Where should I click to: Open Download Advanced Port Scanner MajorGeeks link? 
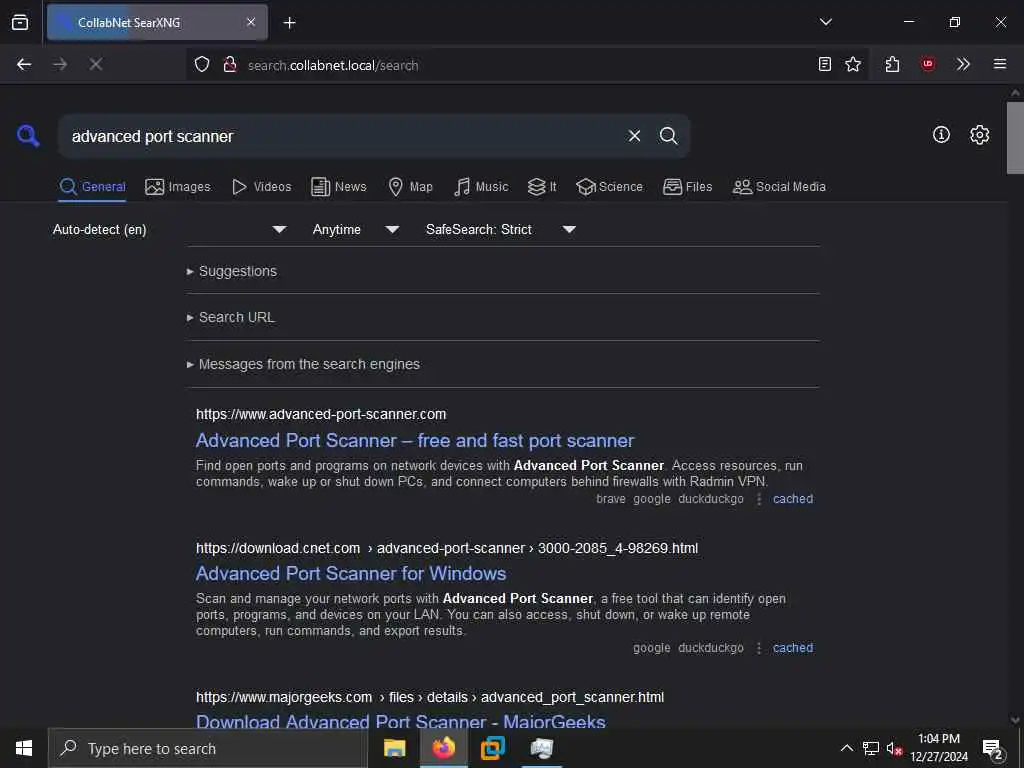[x=400, y=722]
